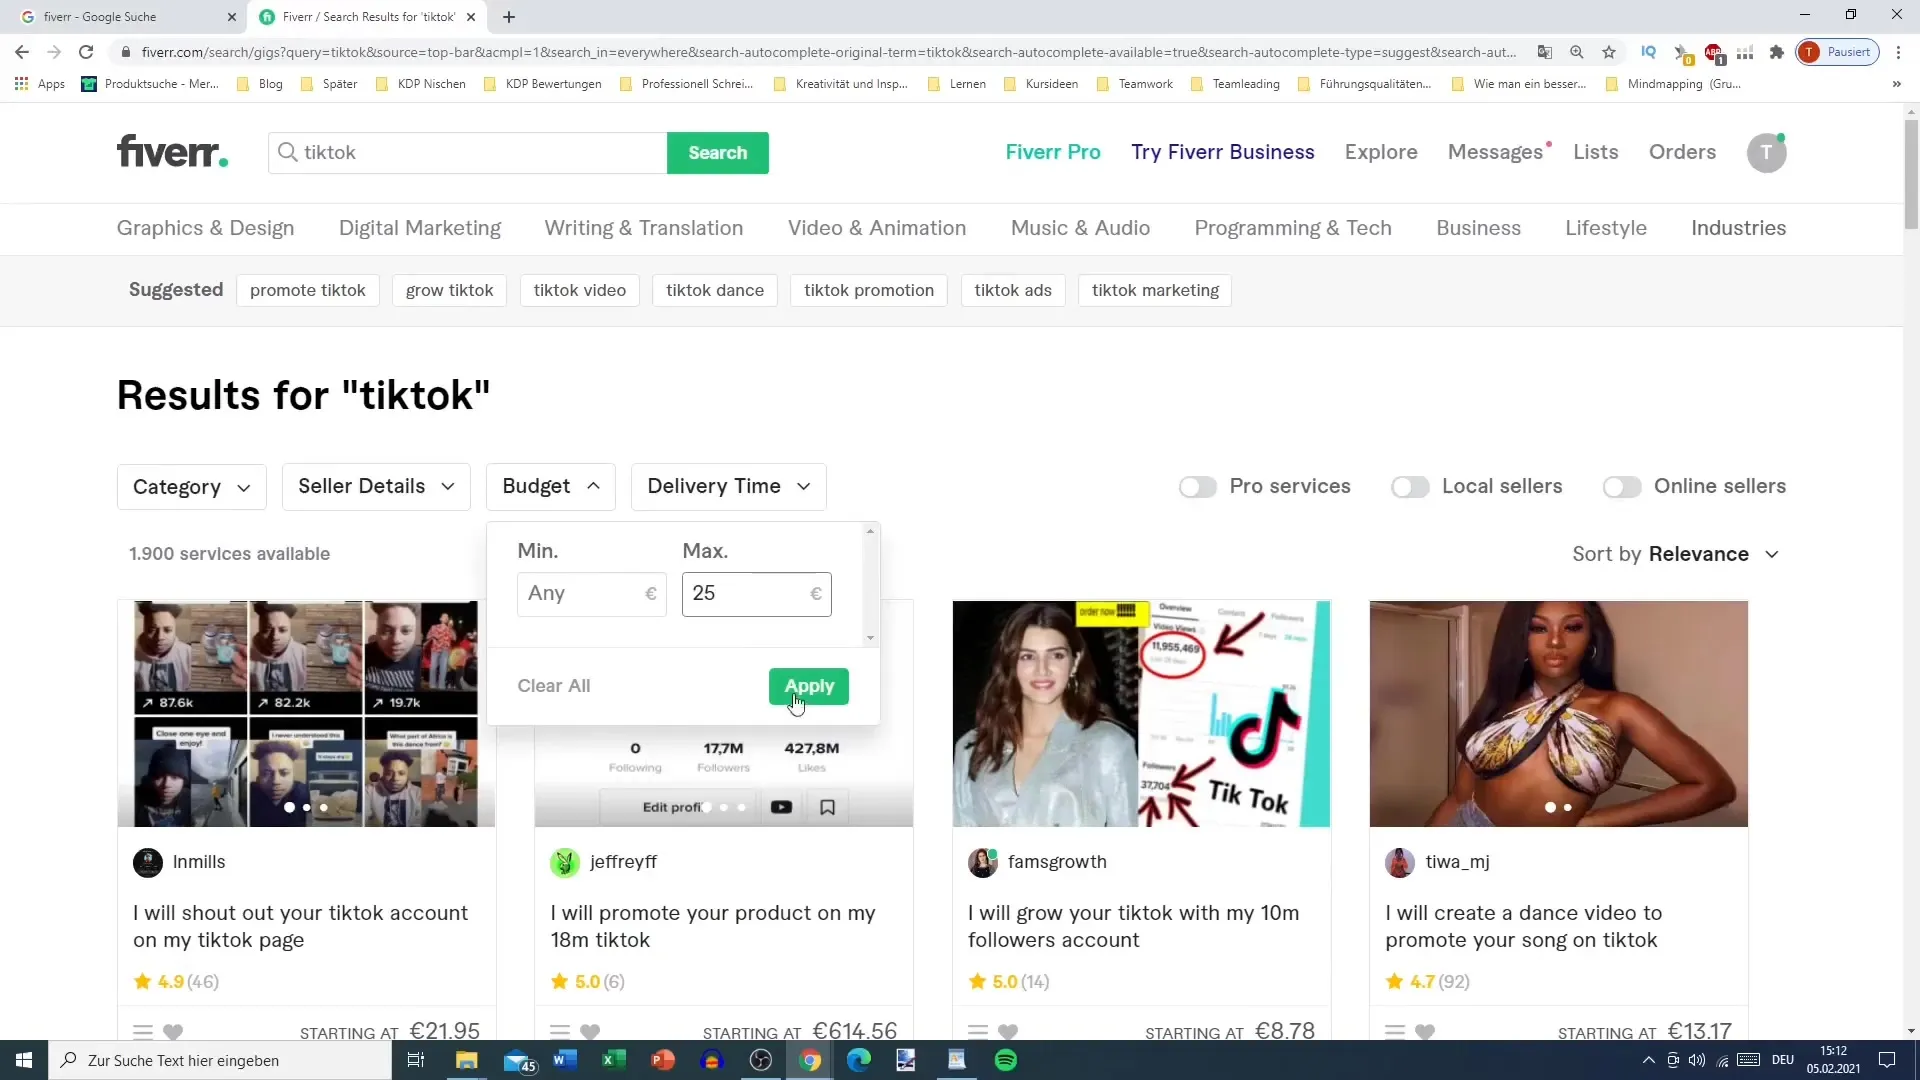Add lnmills gig to favorites heart
Viewport: 1920px width, 1080px height.
coord(173,1032)
